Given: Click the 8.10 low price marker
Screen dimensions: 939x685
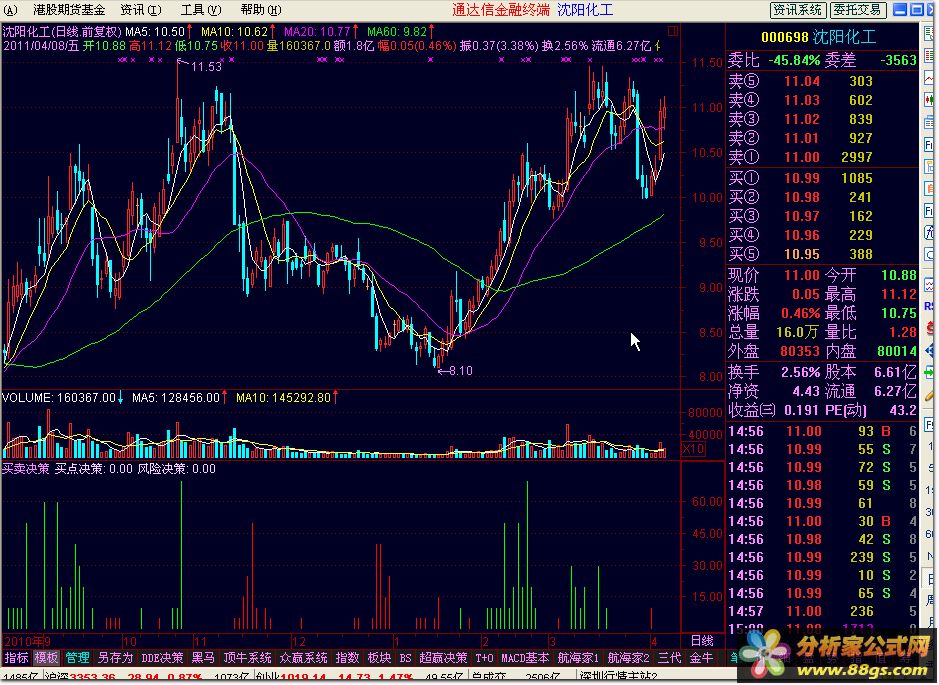Looking at the screenshot, I should coord(461,371).
